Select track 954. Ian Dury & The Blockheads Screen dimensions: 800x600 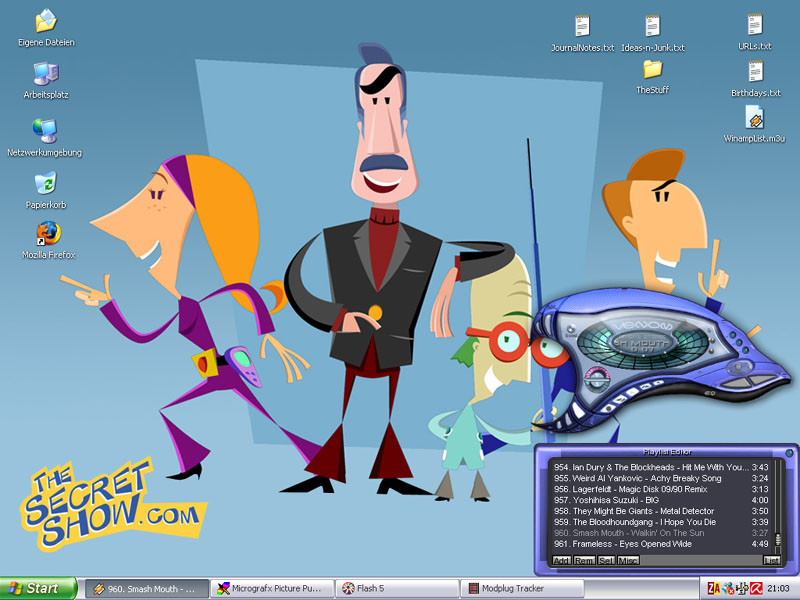[x=661, y=467]
